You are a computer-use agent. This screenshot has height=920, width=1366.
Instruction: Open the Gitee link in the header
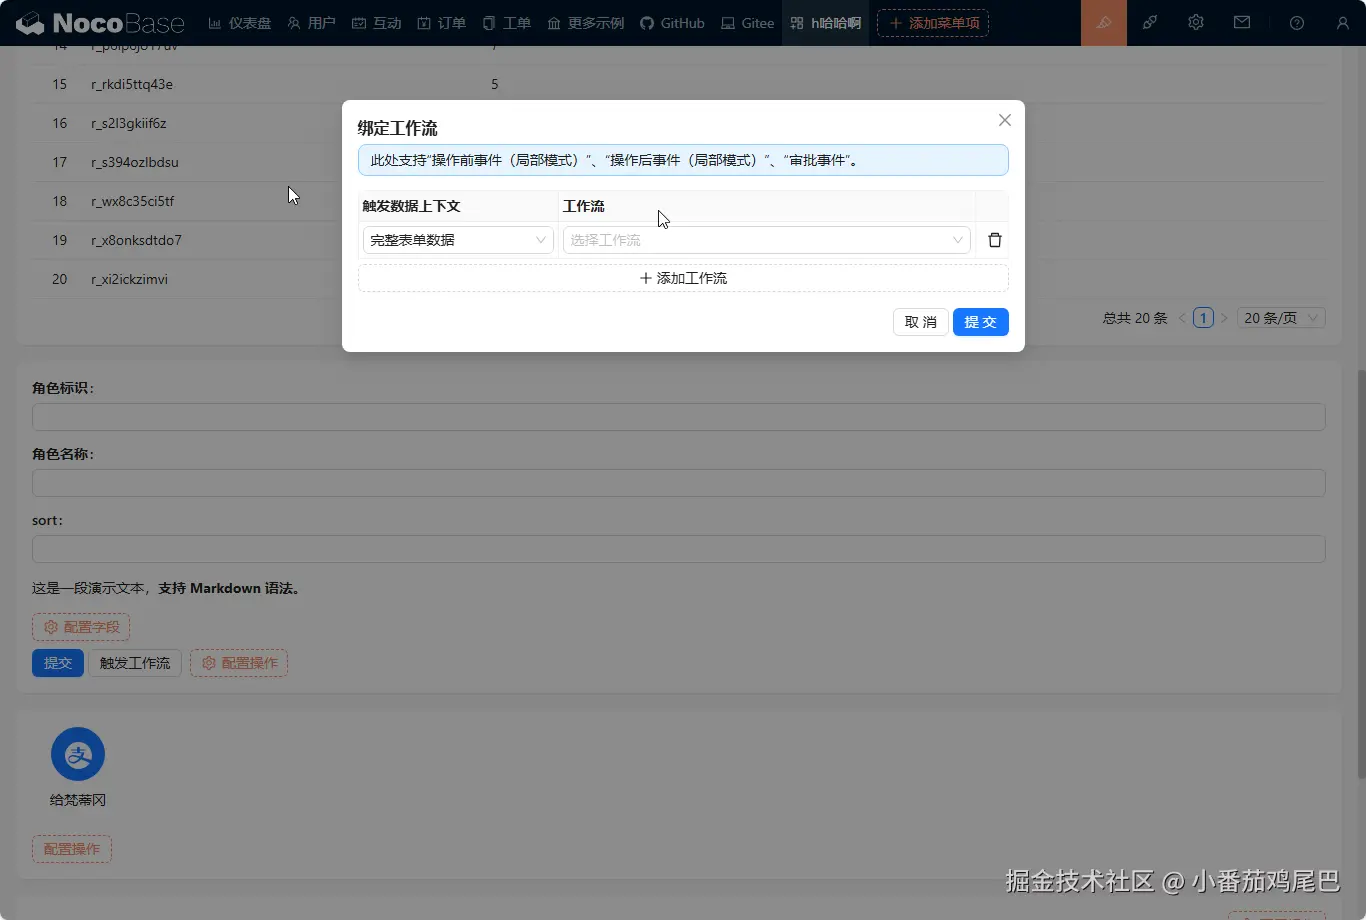click(x=747, y=23)
